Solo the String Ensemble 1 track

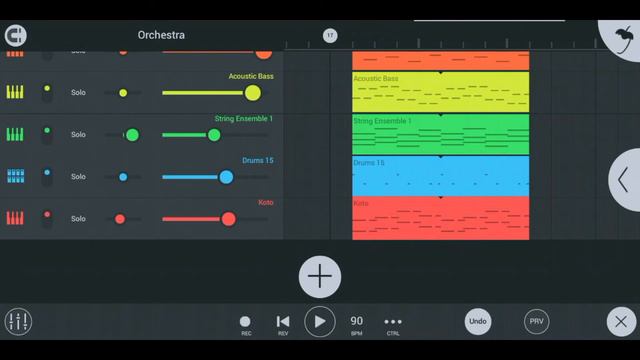[x=78, y=135]
